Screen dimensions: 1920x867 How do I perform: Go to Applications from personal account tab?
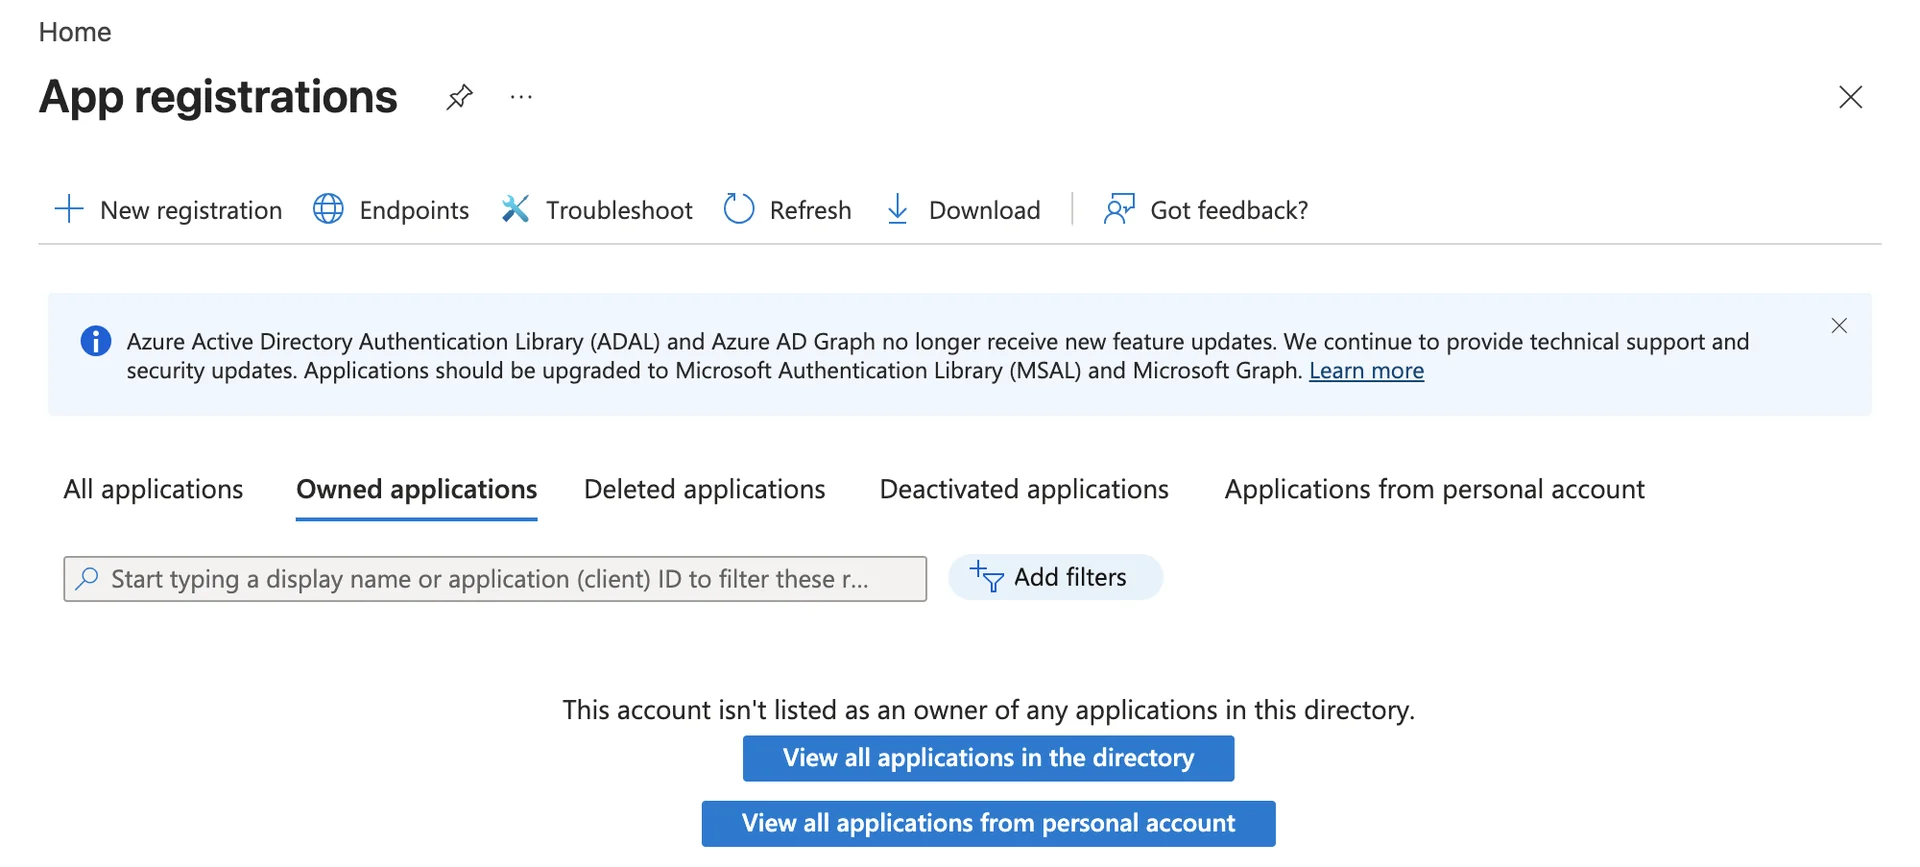1435,489
